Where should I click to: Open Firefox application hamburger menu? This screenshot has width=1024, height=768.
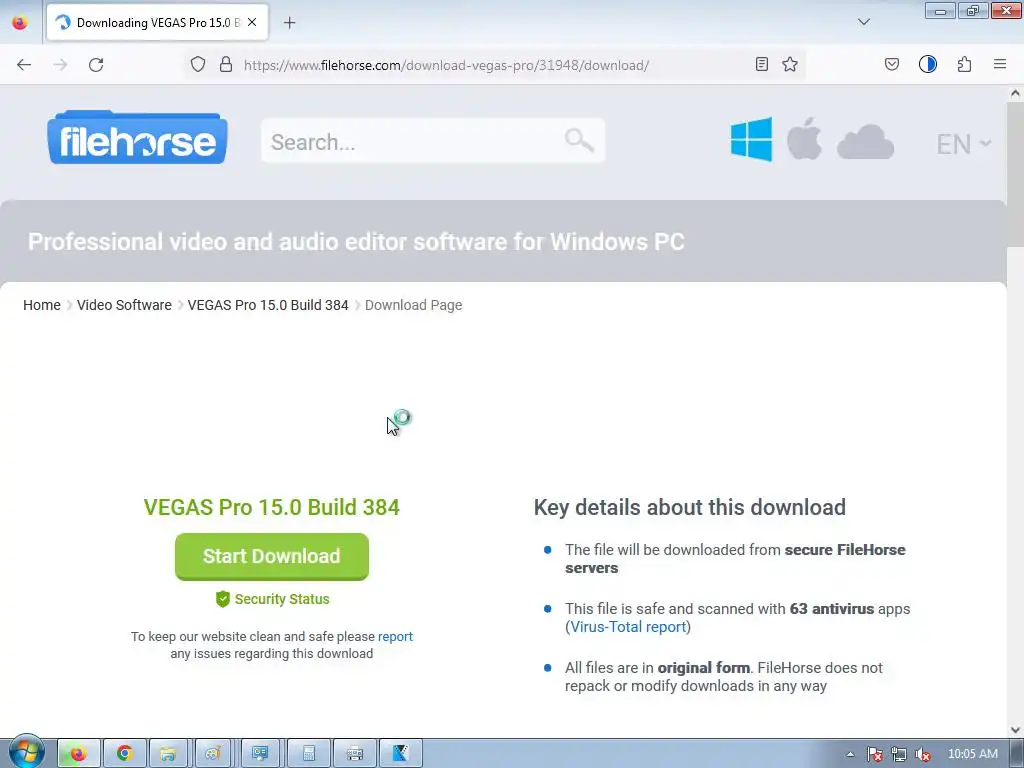coord(1000,64)
